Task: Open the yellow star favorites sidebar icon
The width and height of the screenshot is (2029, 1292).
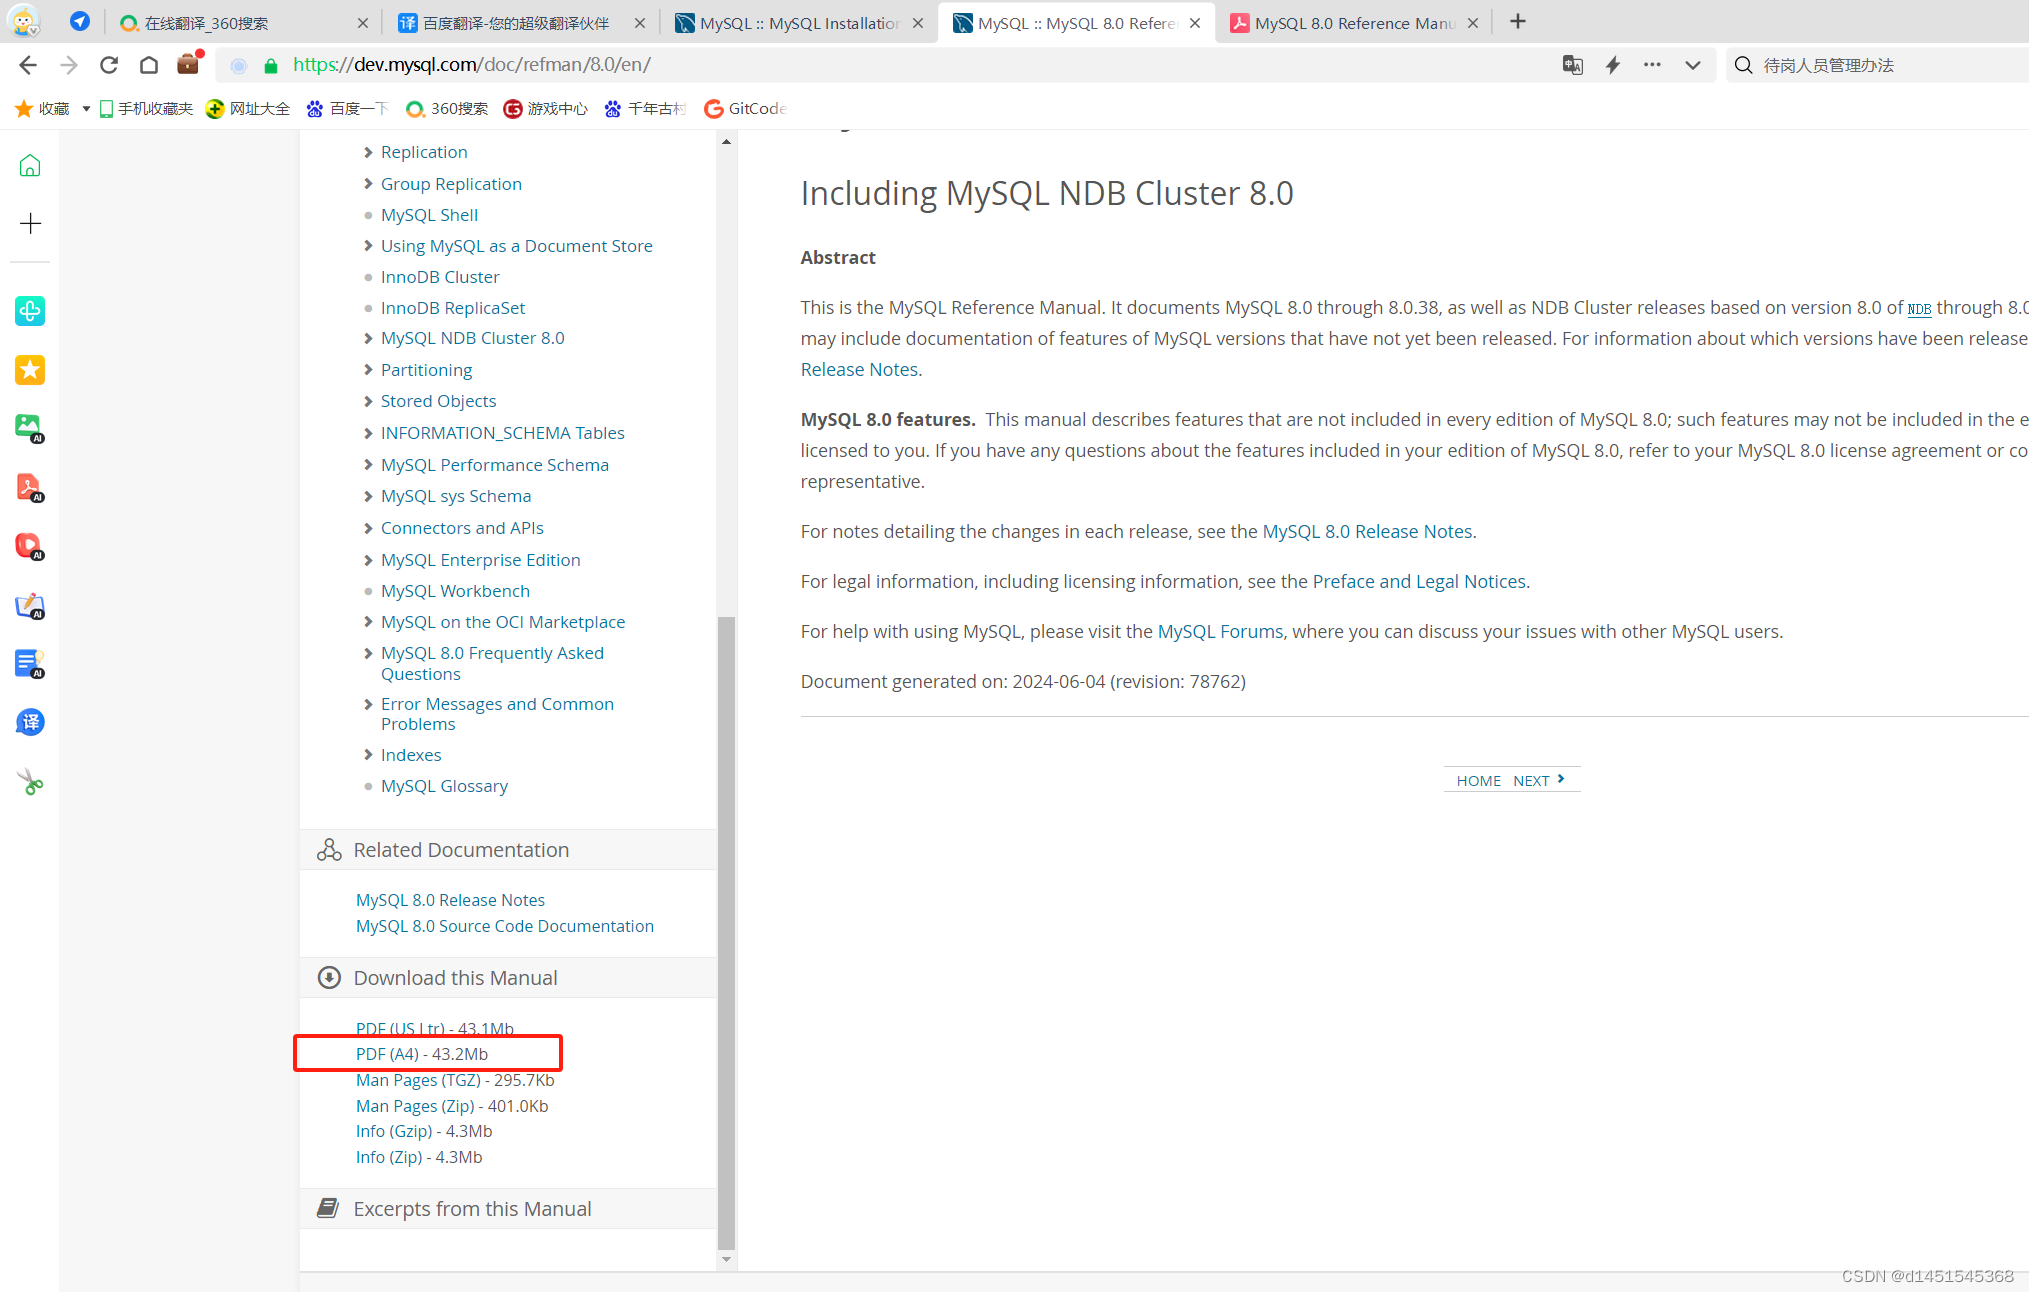Action: click(x=30, y=370)
